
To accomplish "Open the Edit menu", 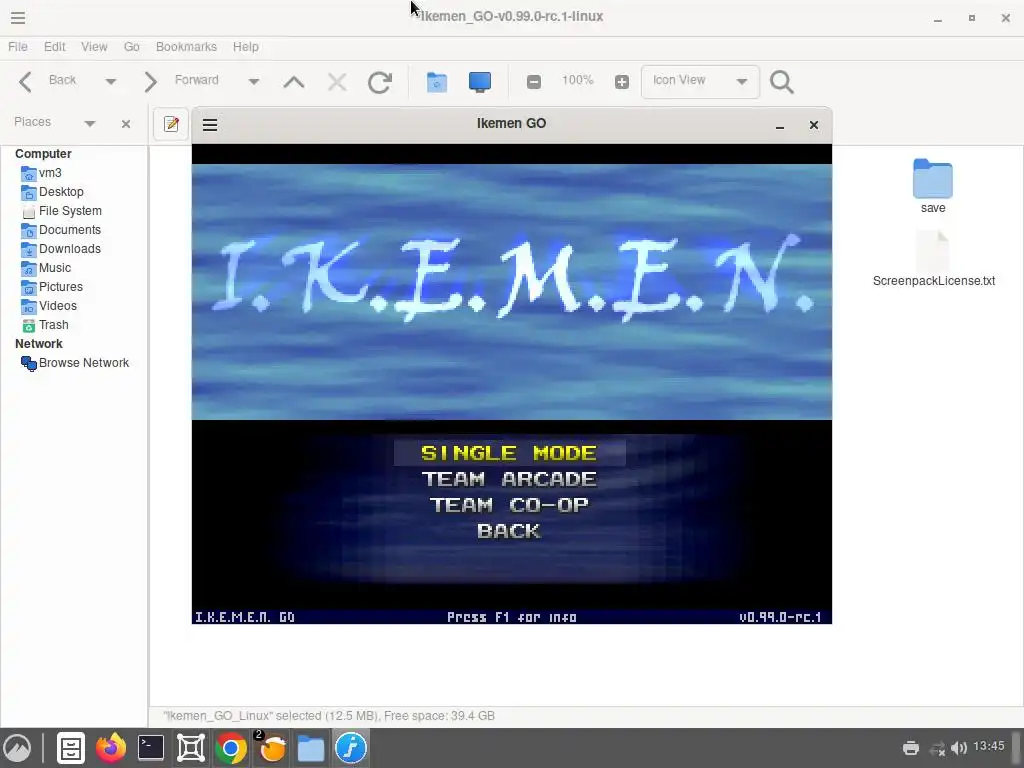I will 55,46.
